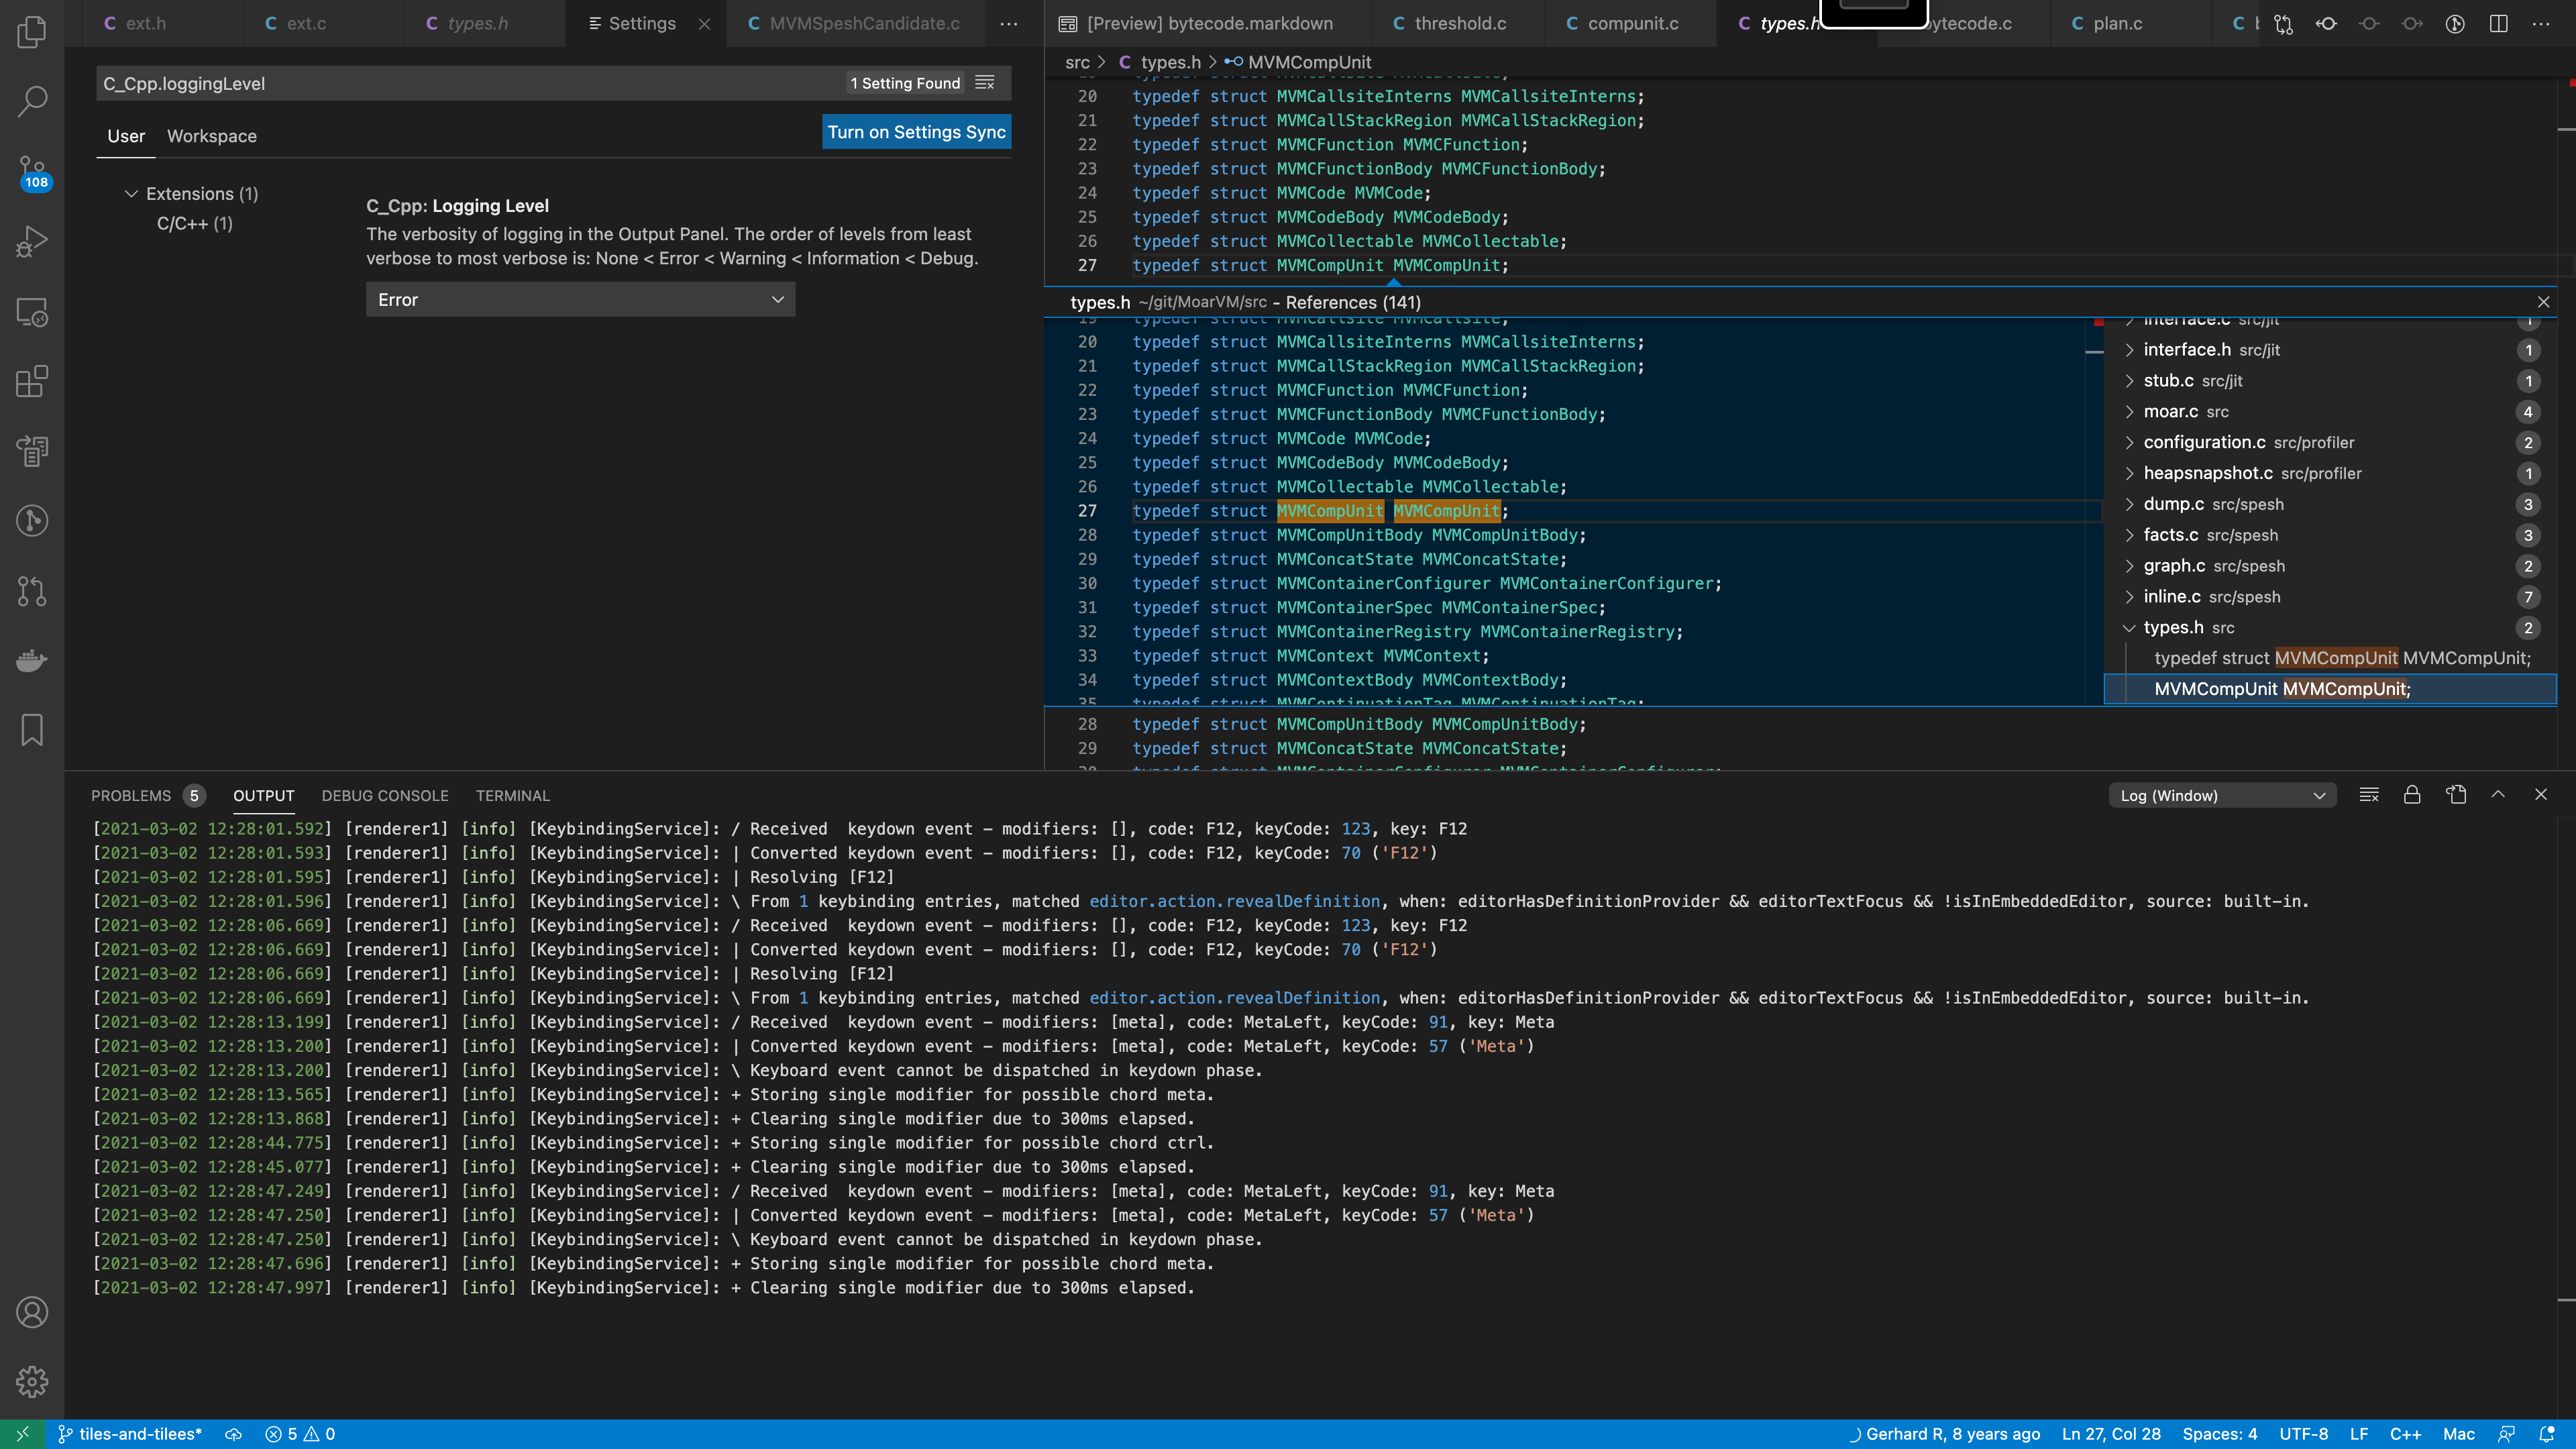Open the Logging Level dropdown set to Error

pyautogui.click(x=580, y=298)
